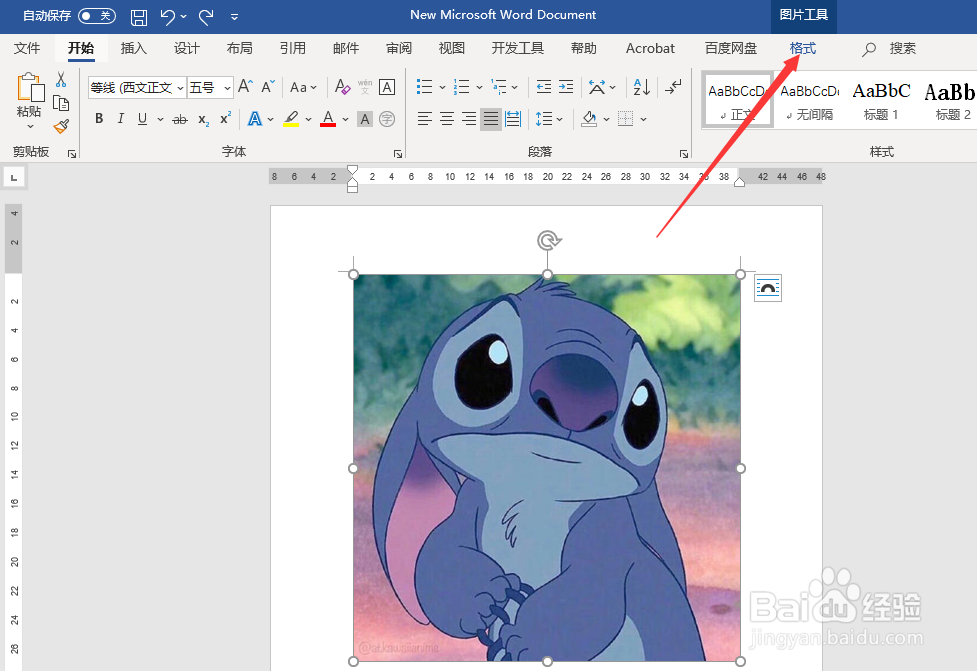The height and width of the screenshot is (671, 977).
Task: Toggle the AutoSave switch
Action: [97, 16]
